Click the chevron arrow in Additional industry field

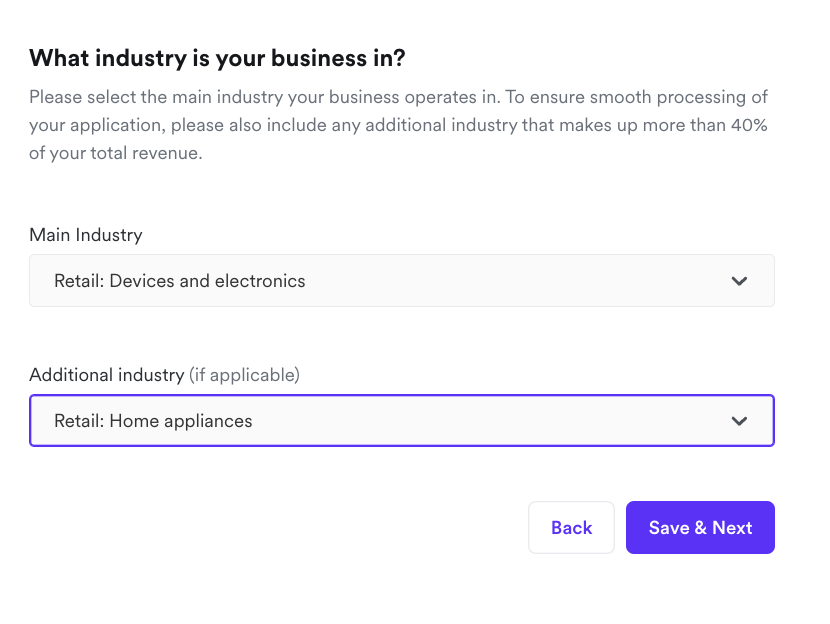click(x=739, y=421)
